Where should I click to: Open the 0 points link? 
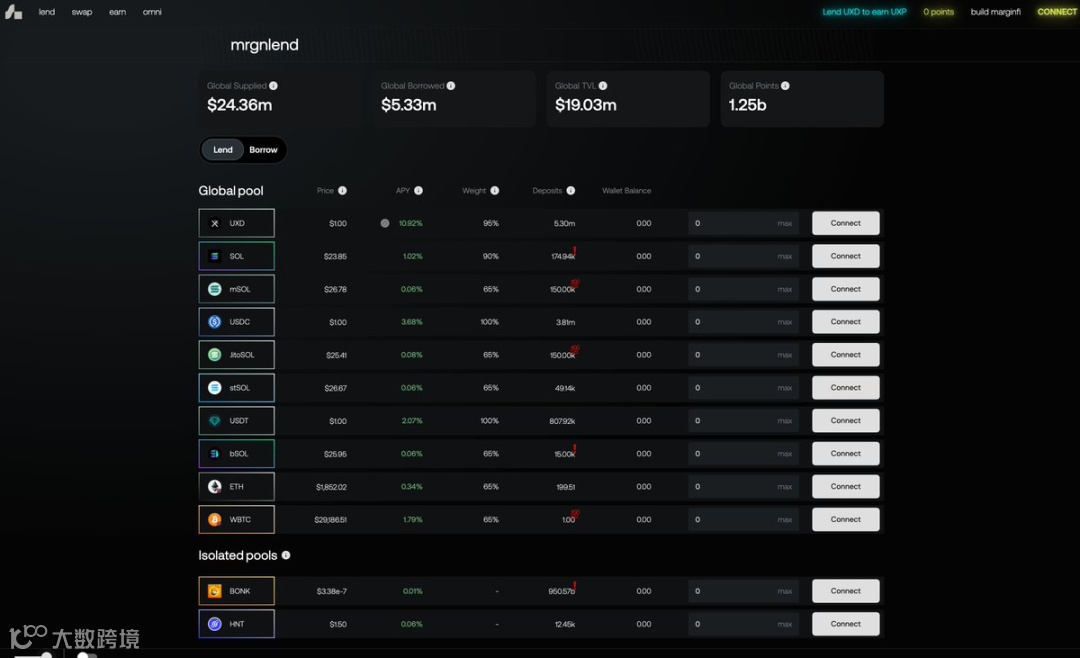click(x=938, y=12)
